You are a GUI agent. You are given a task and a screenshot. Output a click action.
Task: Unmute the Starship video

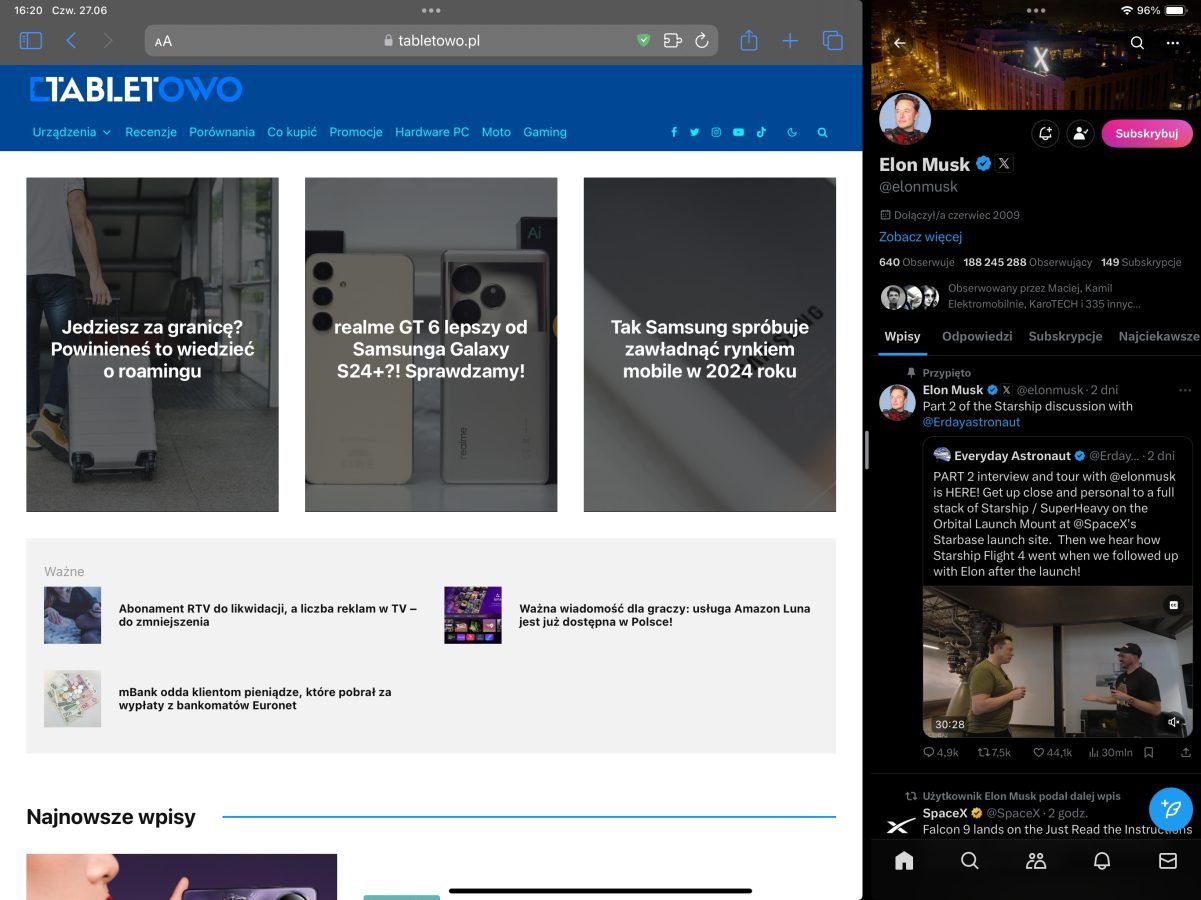click(x=1174, y=722)
